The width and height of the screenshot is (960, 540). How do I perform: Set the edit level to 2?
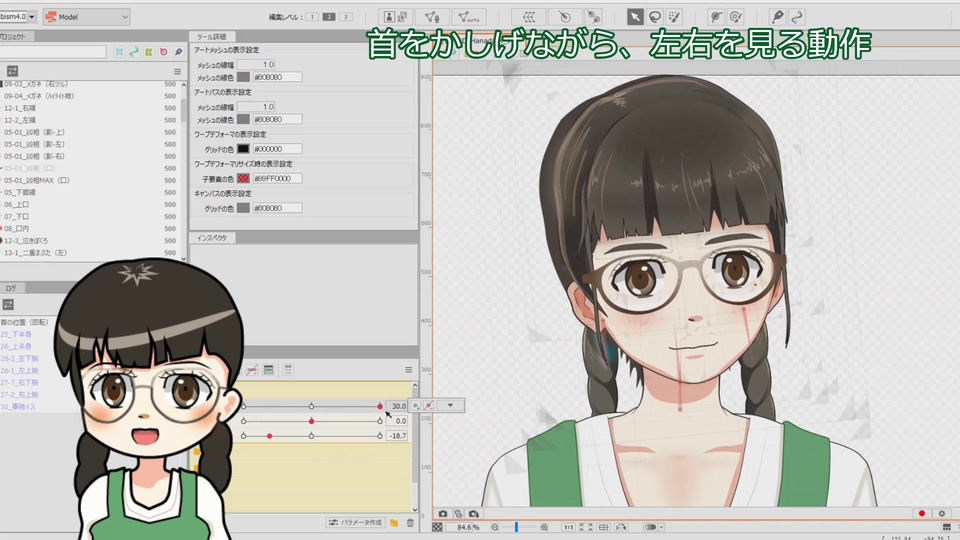(329, 17)
